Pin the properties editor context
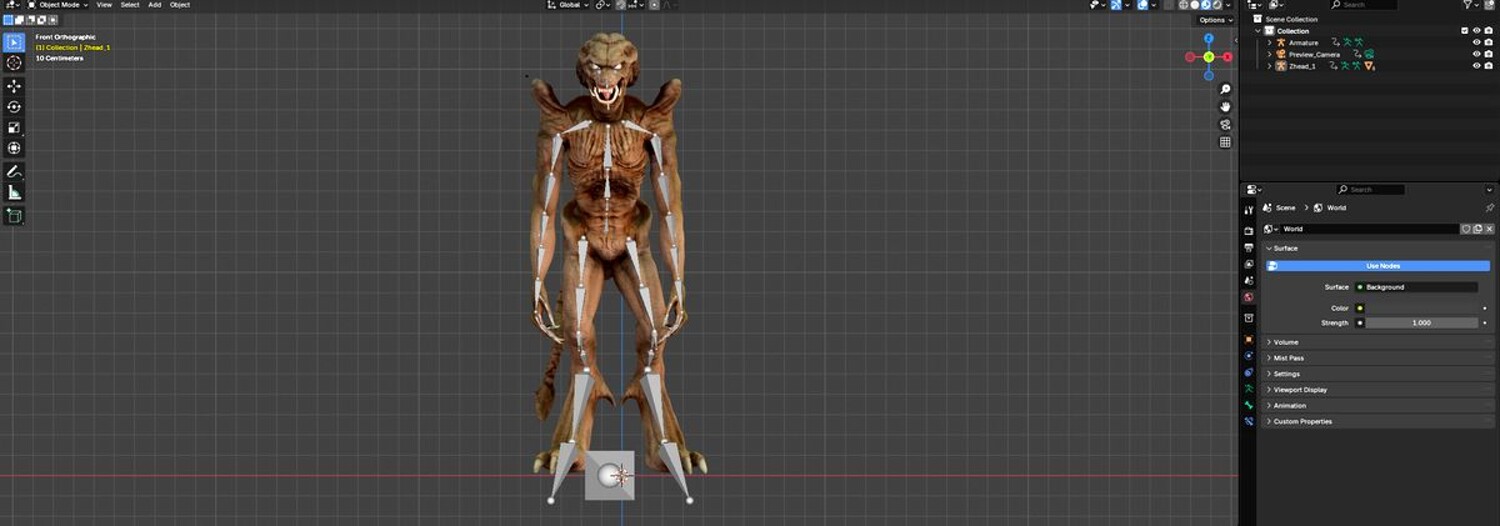The height and width of the screenshot is (526, 1500). tap(1490, 208)
